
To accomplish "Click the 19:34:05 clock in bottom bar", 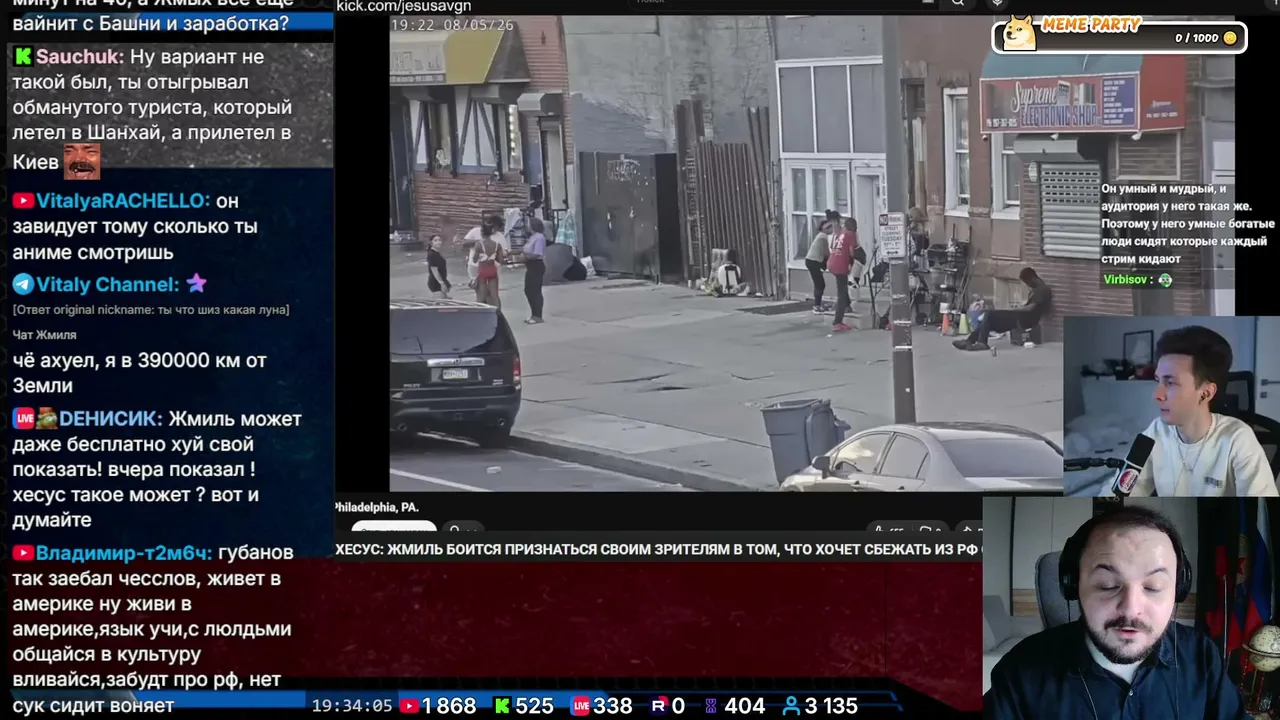I will [352, 706].
